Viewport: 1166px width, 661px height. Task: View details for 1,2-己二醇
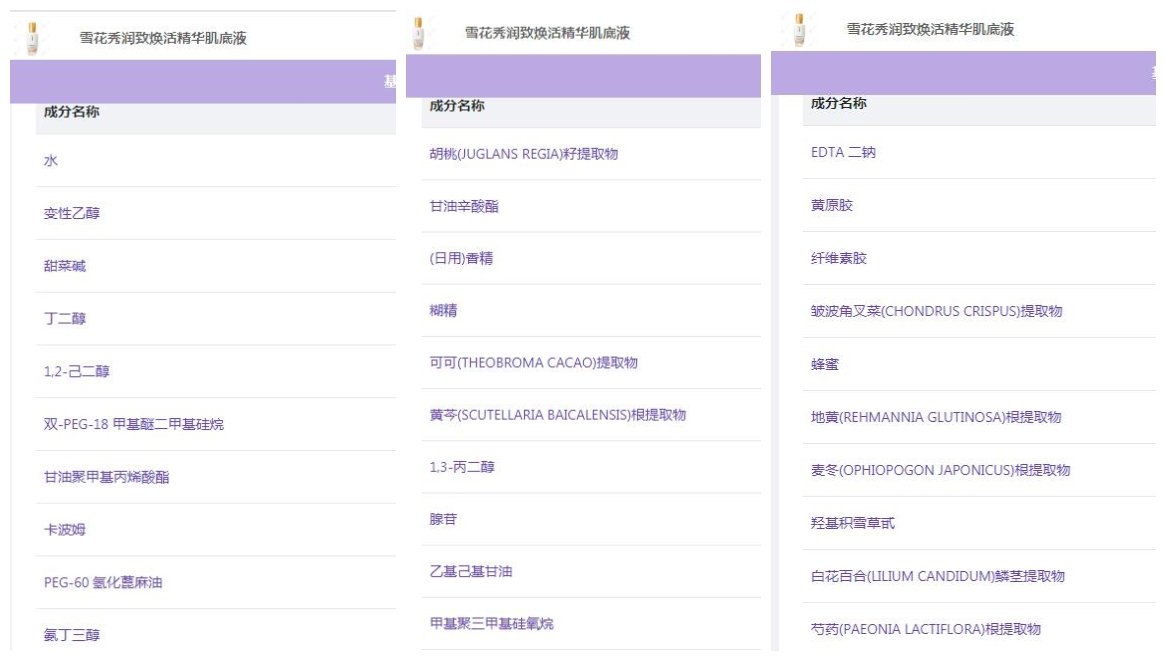tap(77, 372)
